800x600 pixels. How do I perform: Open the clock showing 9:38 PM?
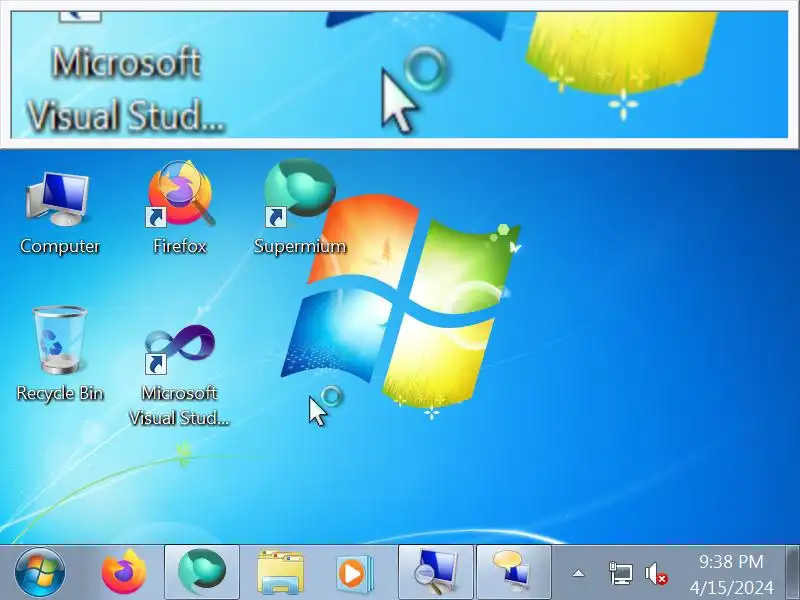[731, 562]
